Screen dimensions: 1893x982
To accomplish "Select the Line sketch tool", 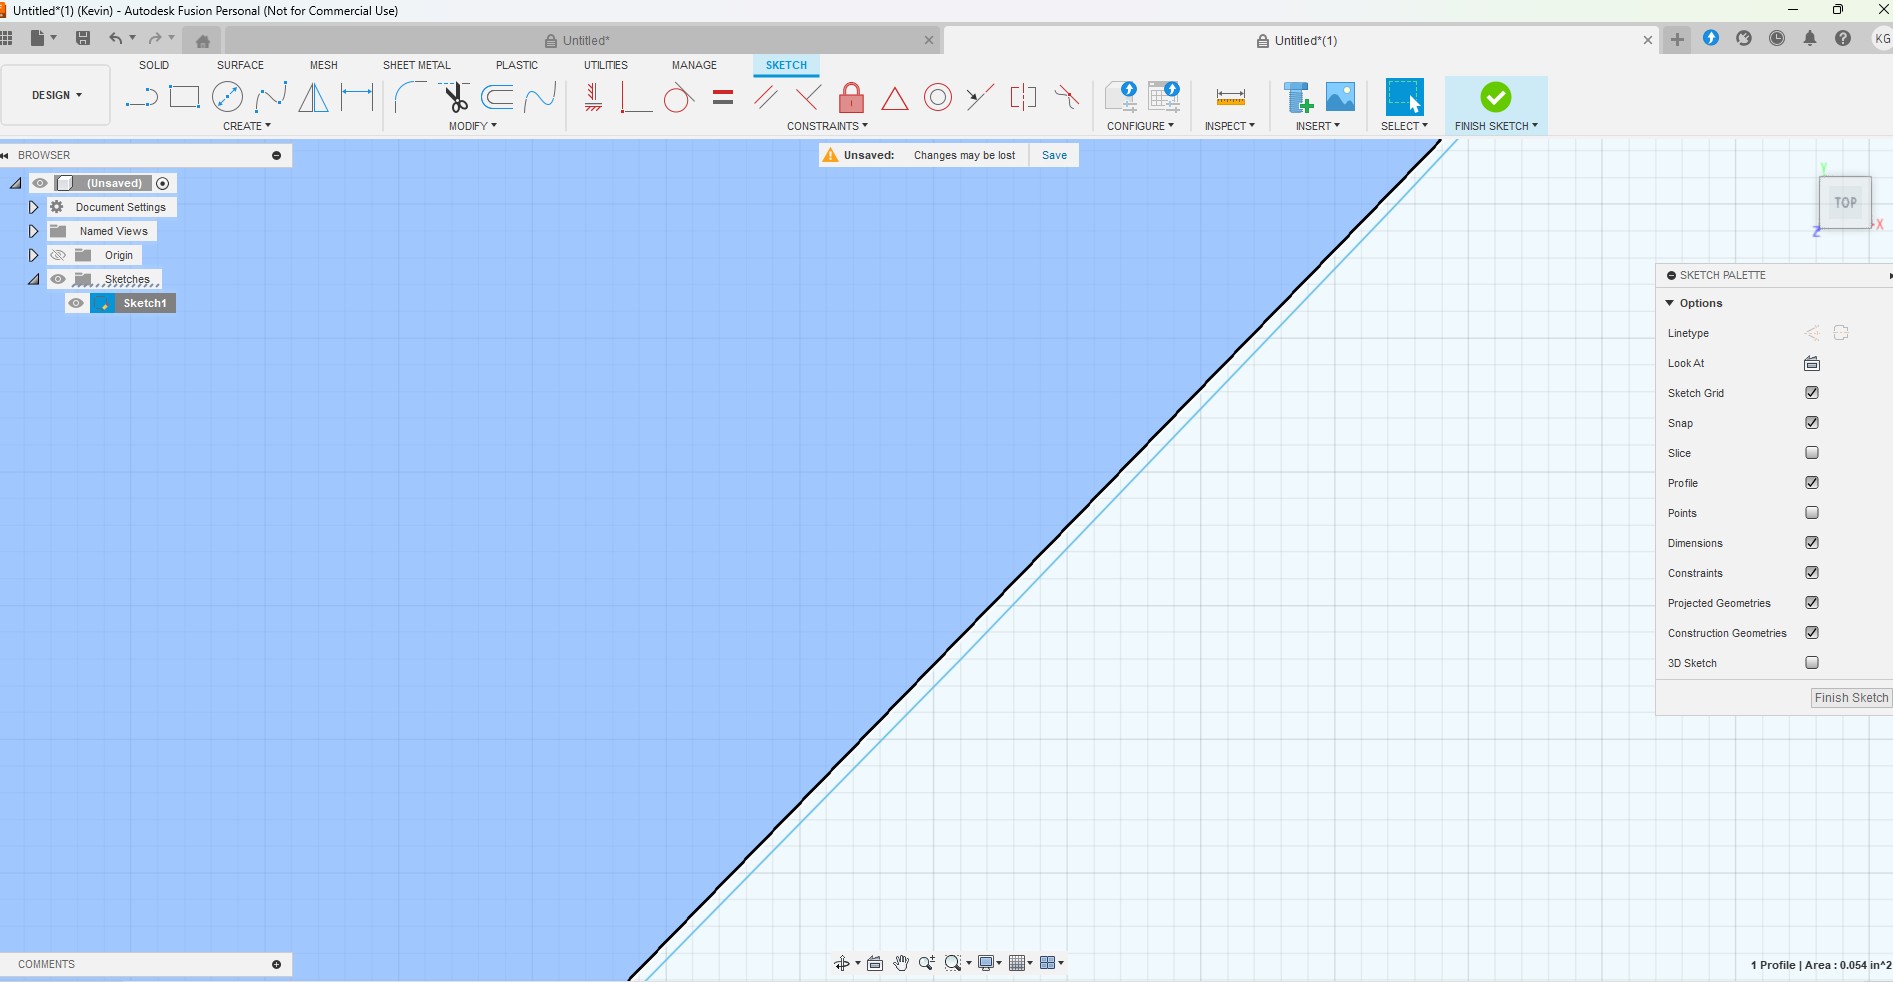I will pyautogui.click(x=141, y=97).
